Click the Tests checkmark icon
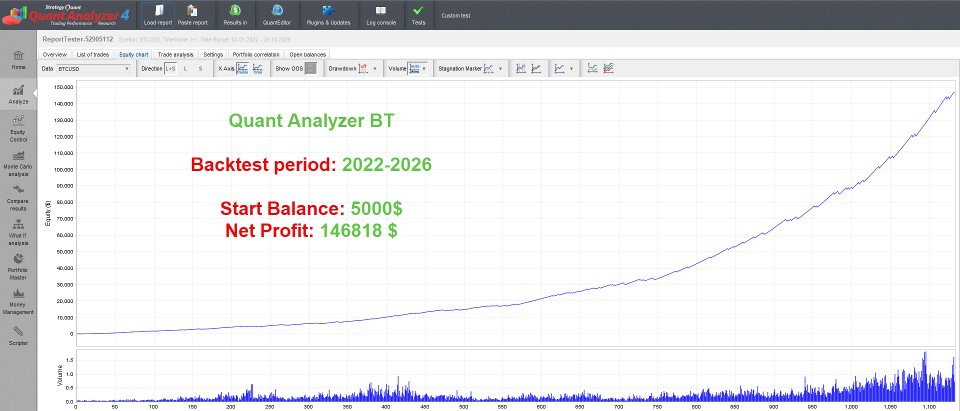This screenshot has width=960, height=411. tap(418, 10)
